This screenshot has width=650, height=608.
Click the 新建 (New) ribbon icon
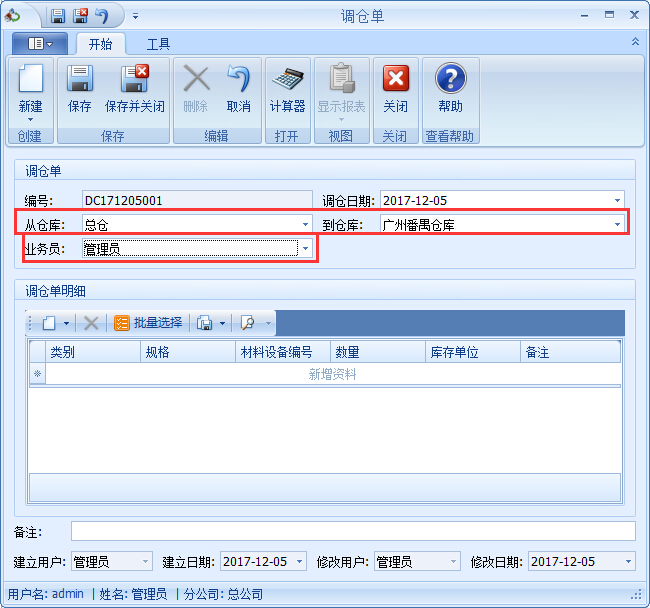[x=30, y=89]
